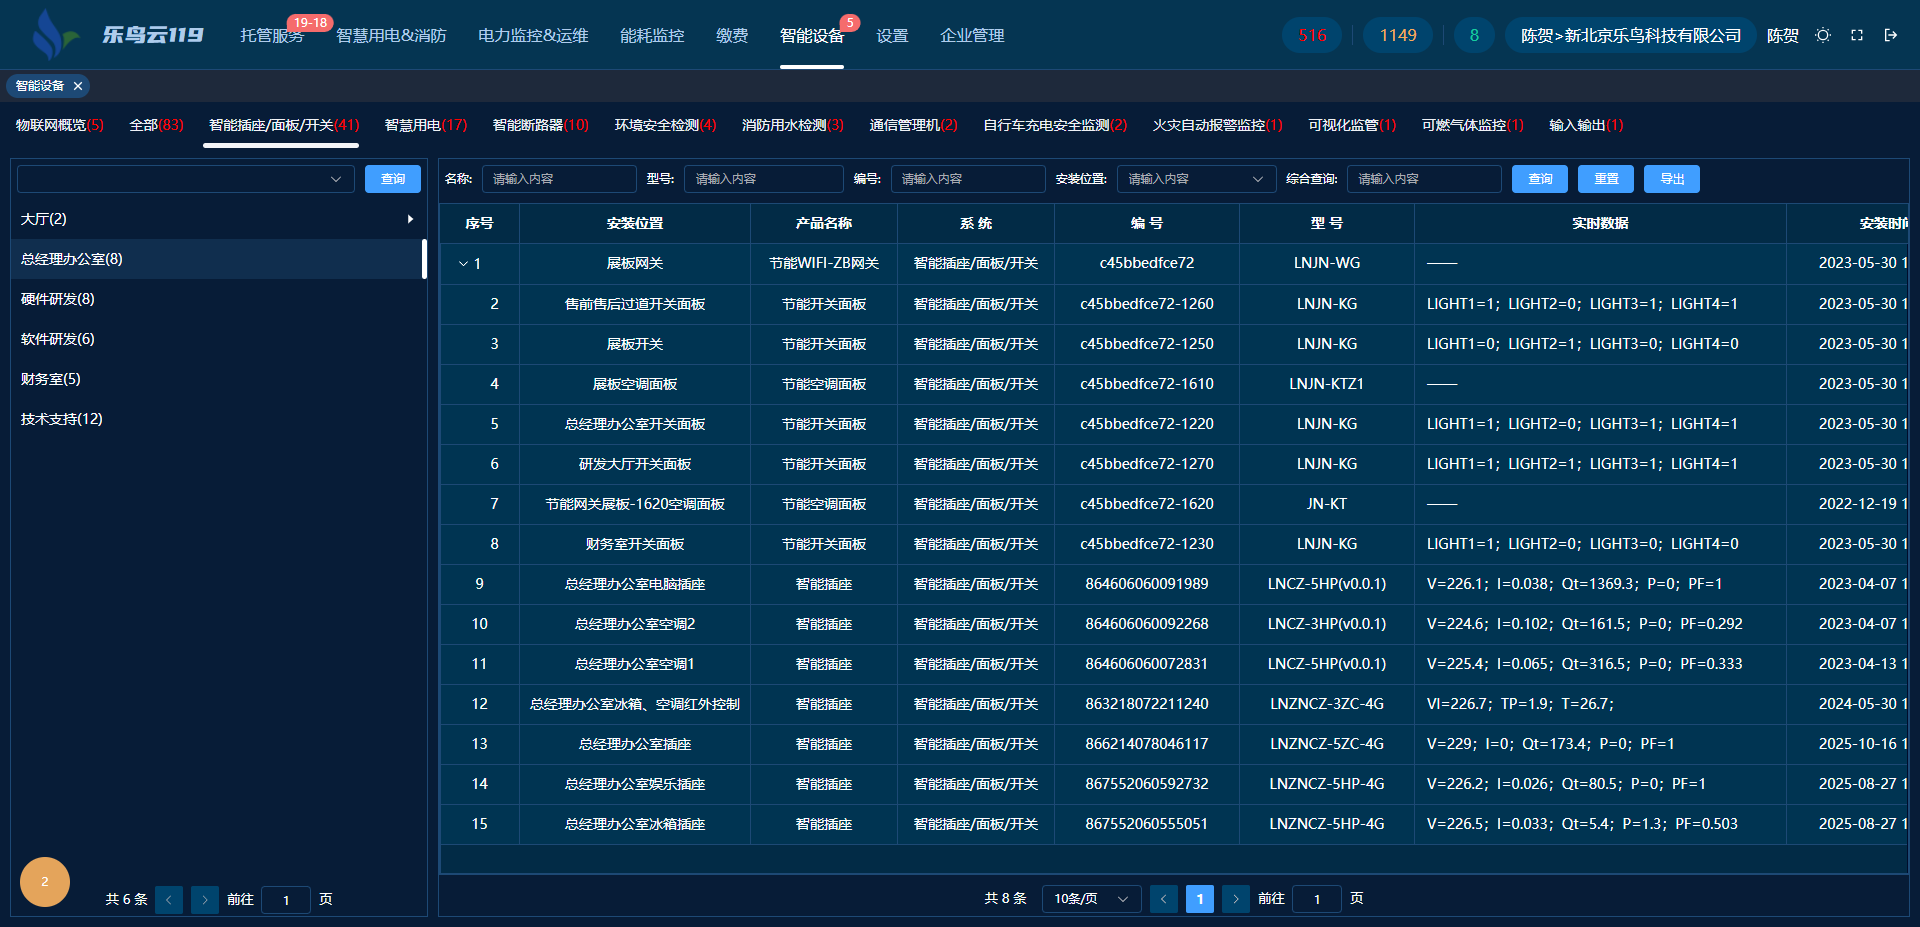This screenshot has width=1920, height=927.
Task: Select 软件研发(6) in location tree
Action: [218, 339]
